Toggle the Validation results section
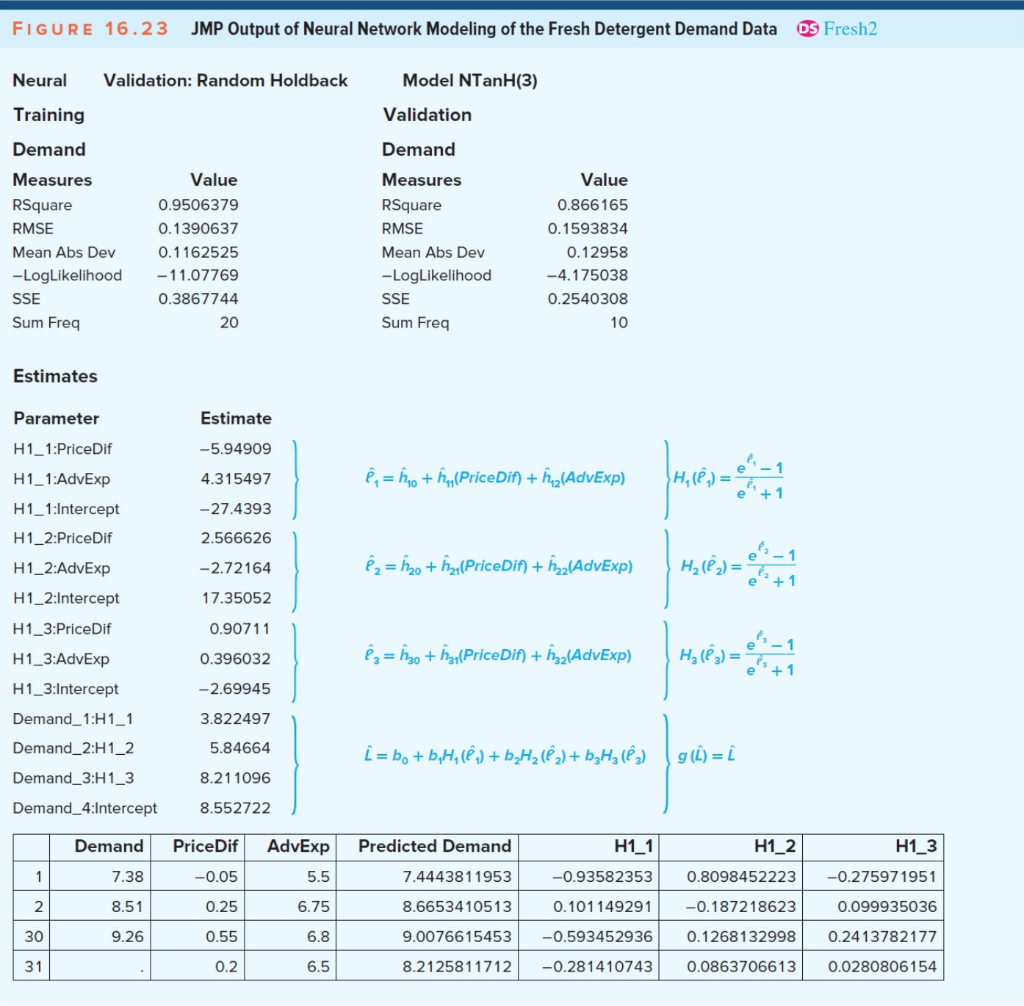The image size is (1024, 1006). coord(428,115)
